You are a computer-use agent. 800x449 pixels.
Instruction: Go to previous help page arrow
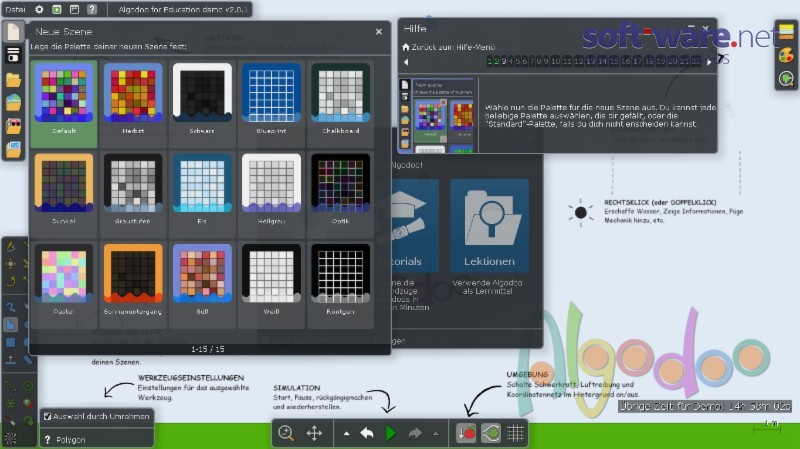[x=406, y=62]
